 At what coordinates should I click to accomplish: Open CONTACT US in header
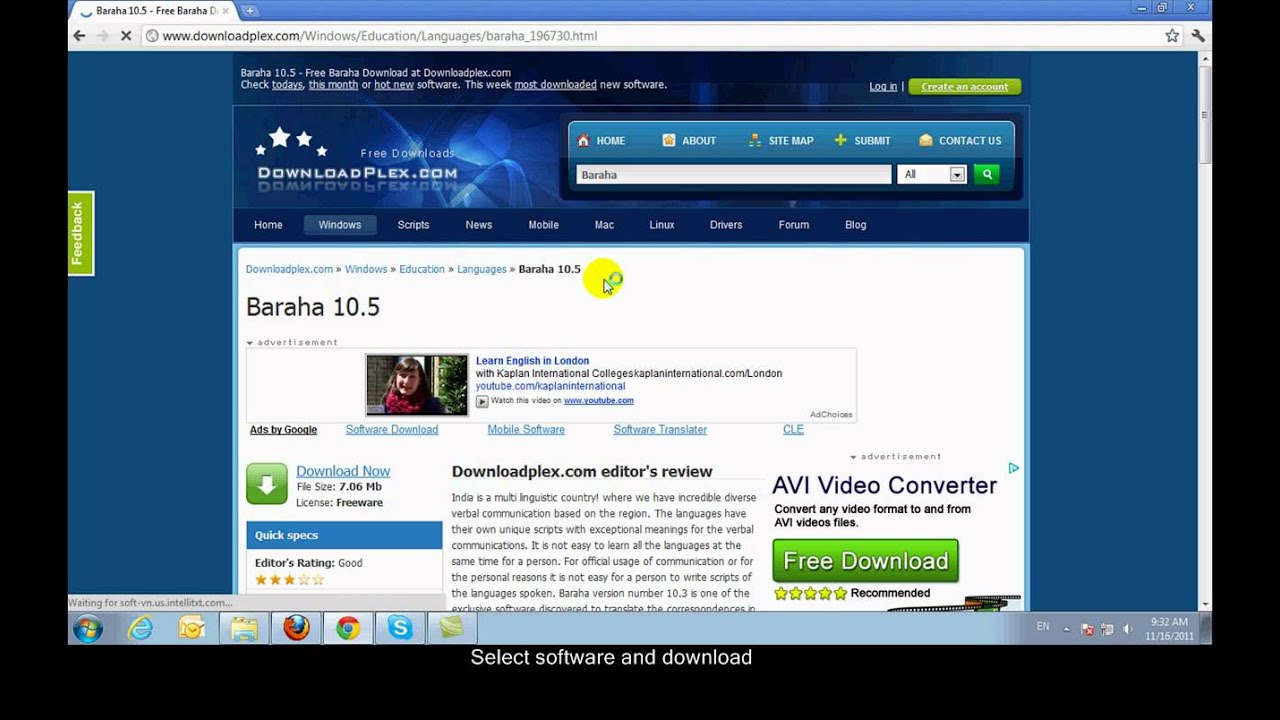coord(960,141)
